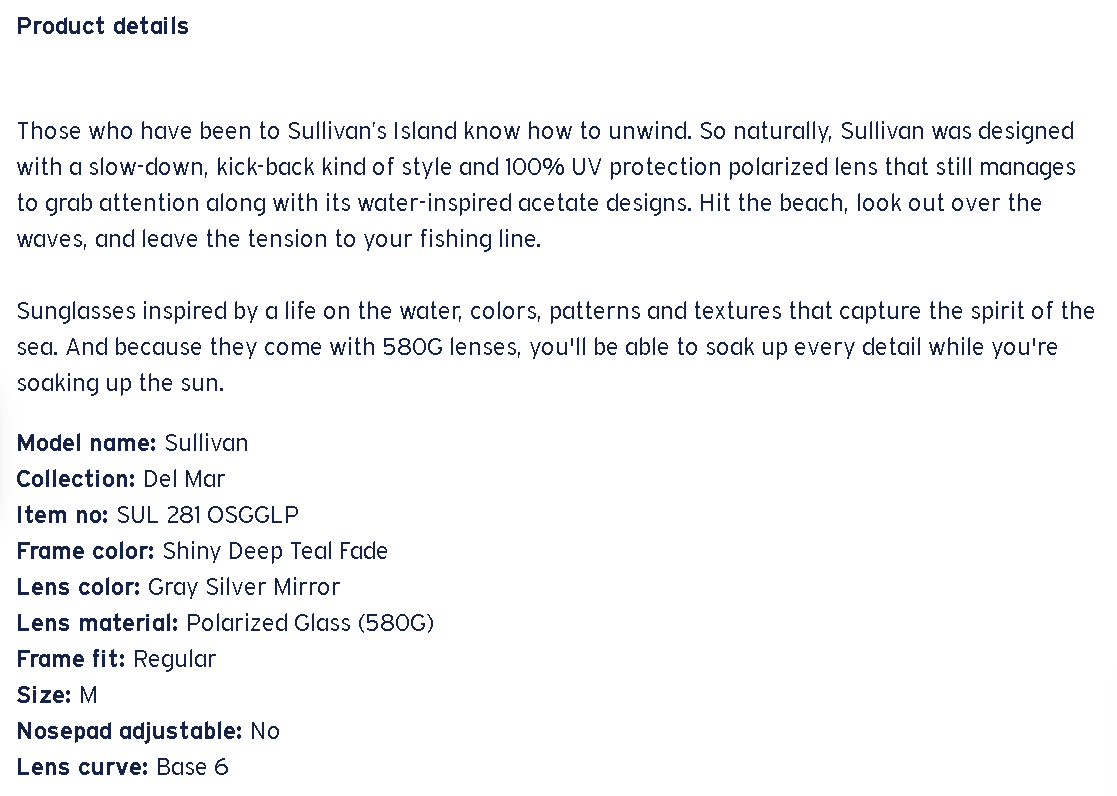Click the Lens material label
The image size is (1117, 796).
point(98,623)
